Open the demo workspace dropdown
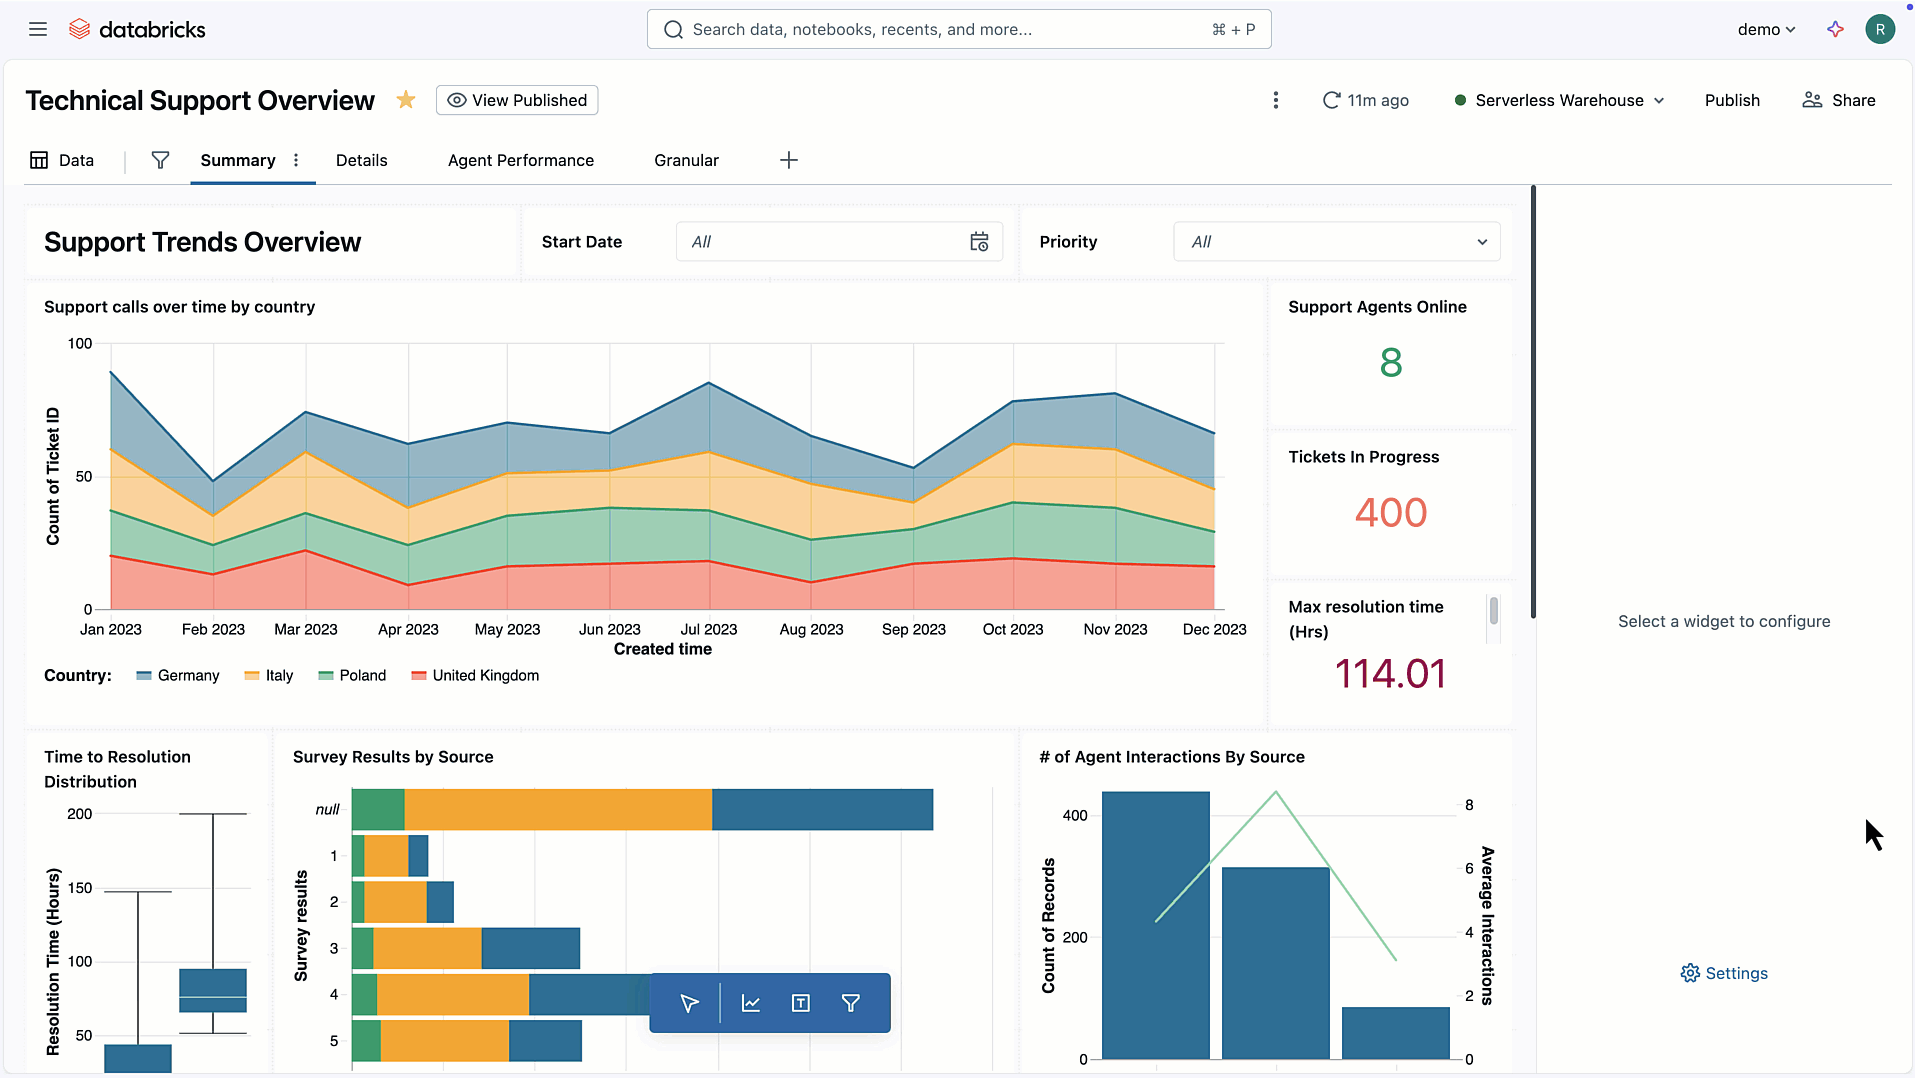 coord(1766,29)
